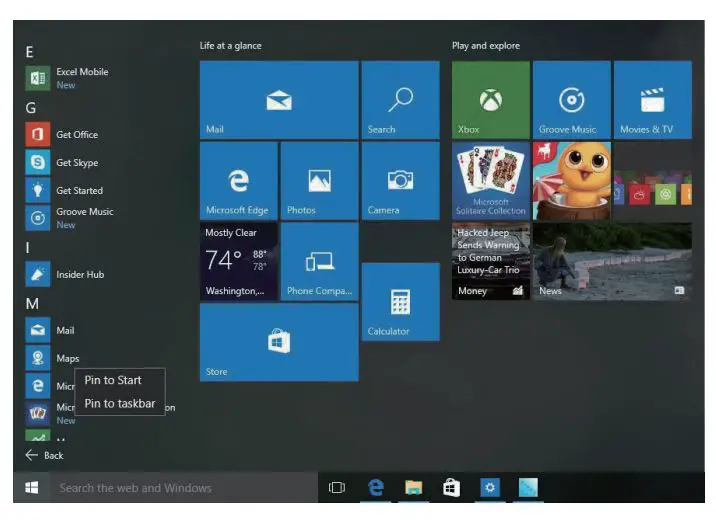The image size is (716, 520).
Task: Open File Explorer from the taskbar
Action: point(414,488)
